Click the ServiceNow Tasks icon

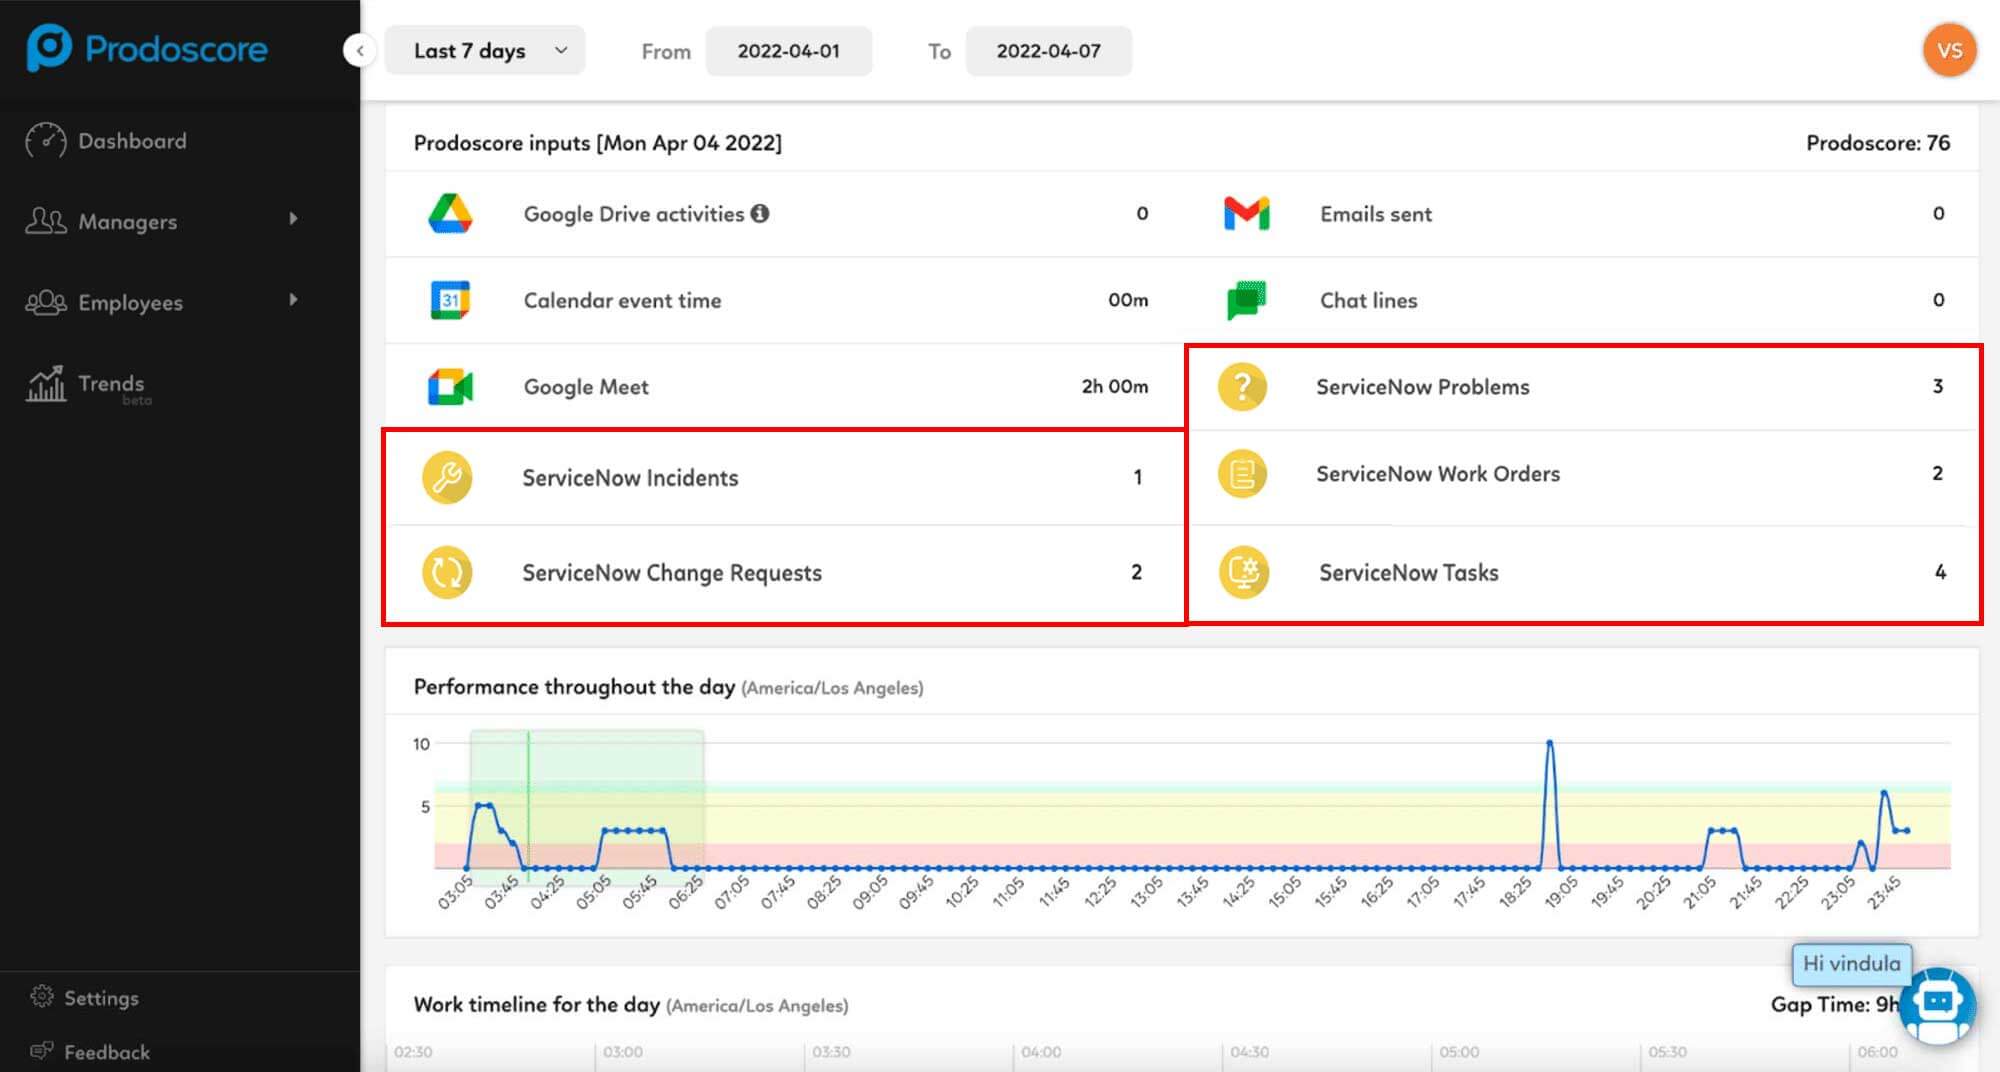tap(1244, 573)
